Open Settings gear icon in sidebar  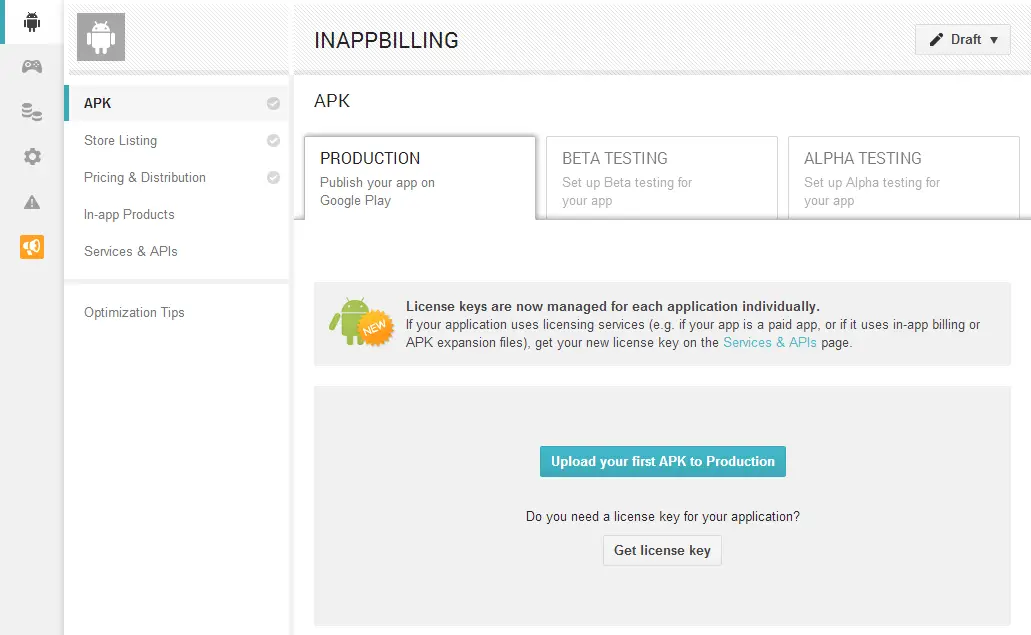(x=32, y=157)
